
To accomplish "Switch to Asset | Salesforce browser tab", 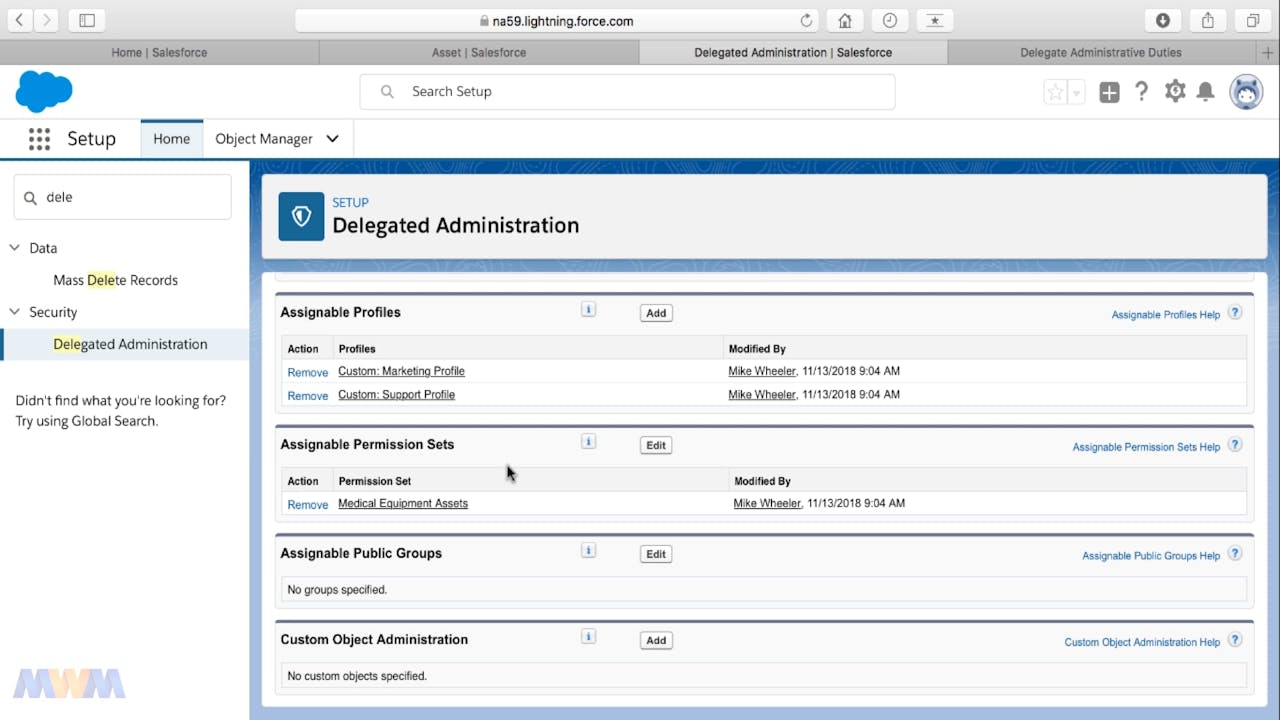I will pos(479,52).
